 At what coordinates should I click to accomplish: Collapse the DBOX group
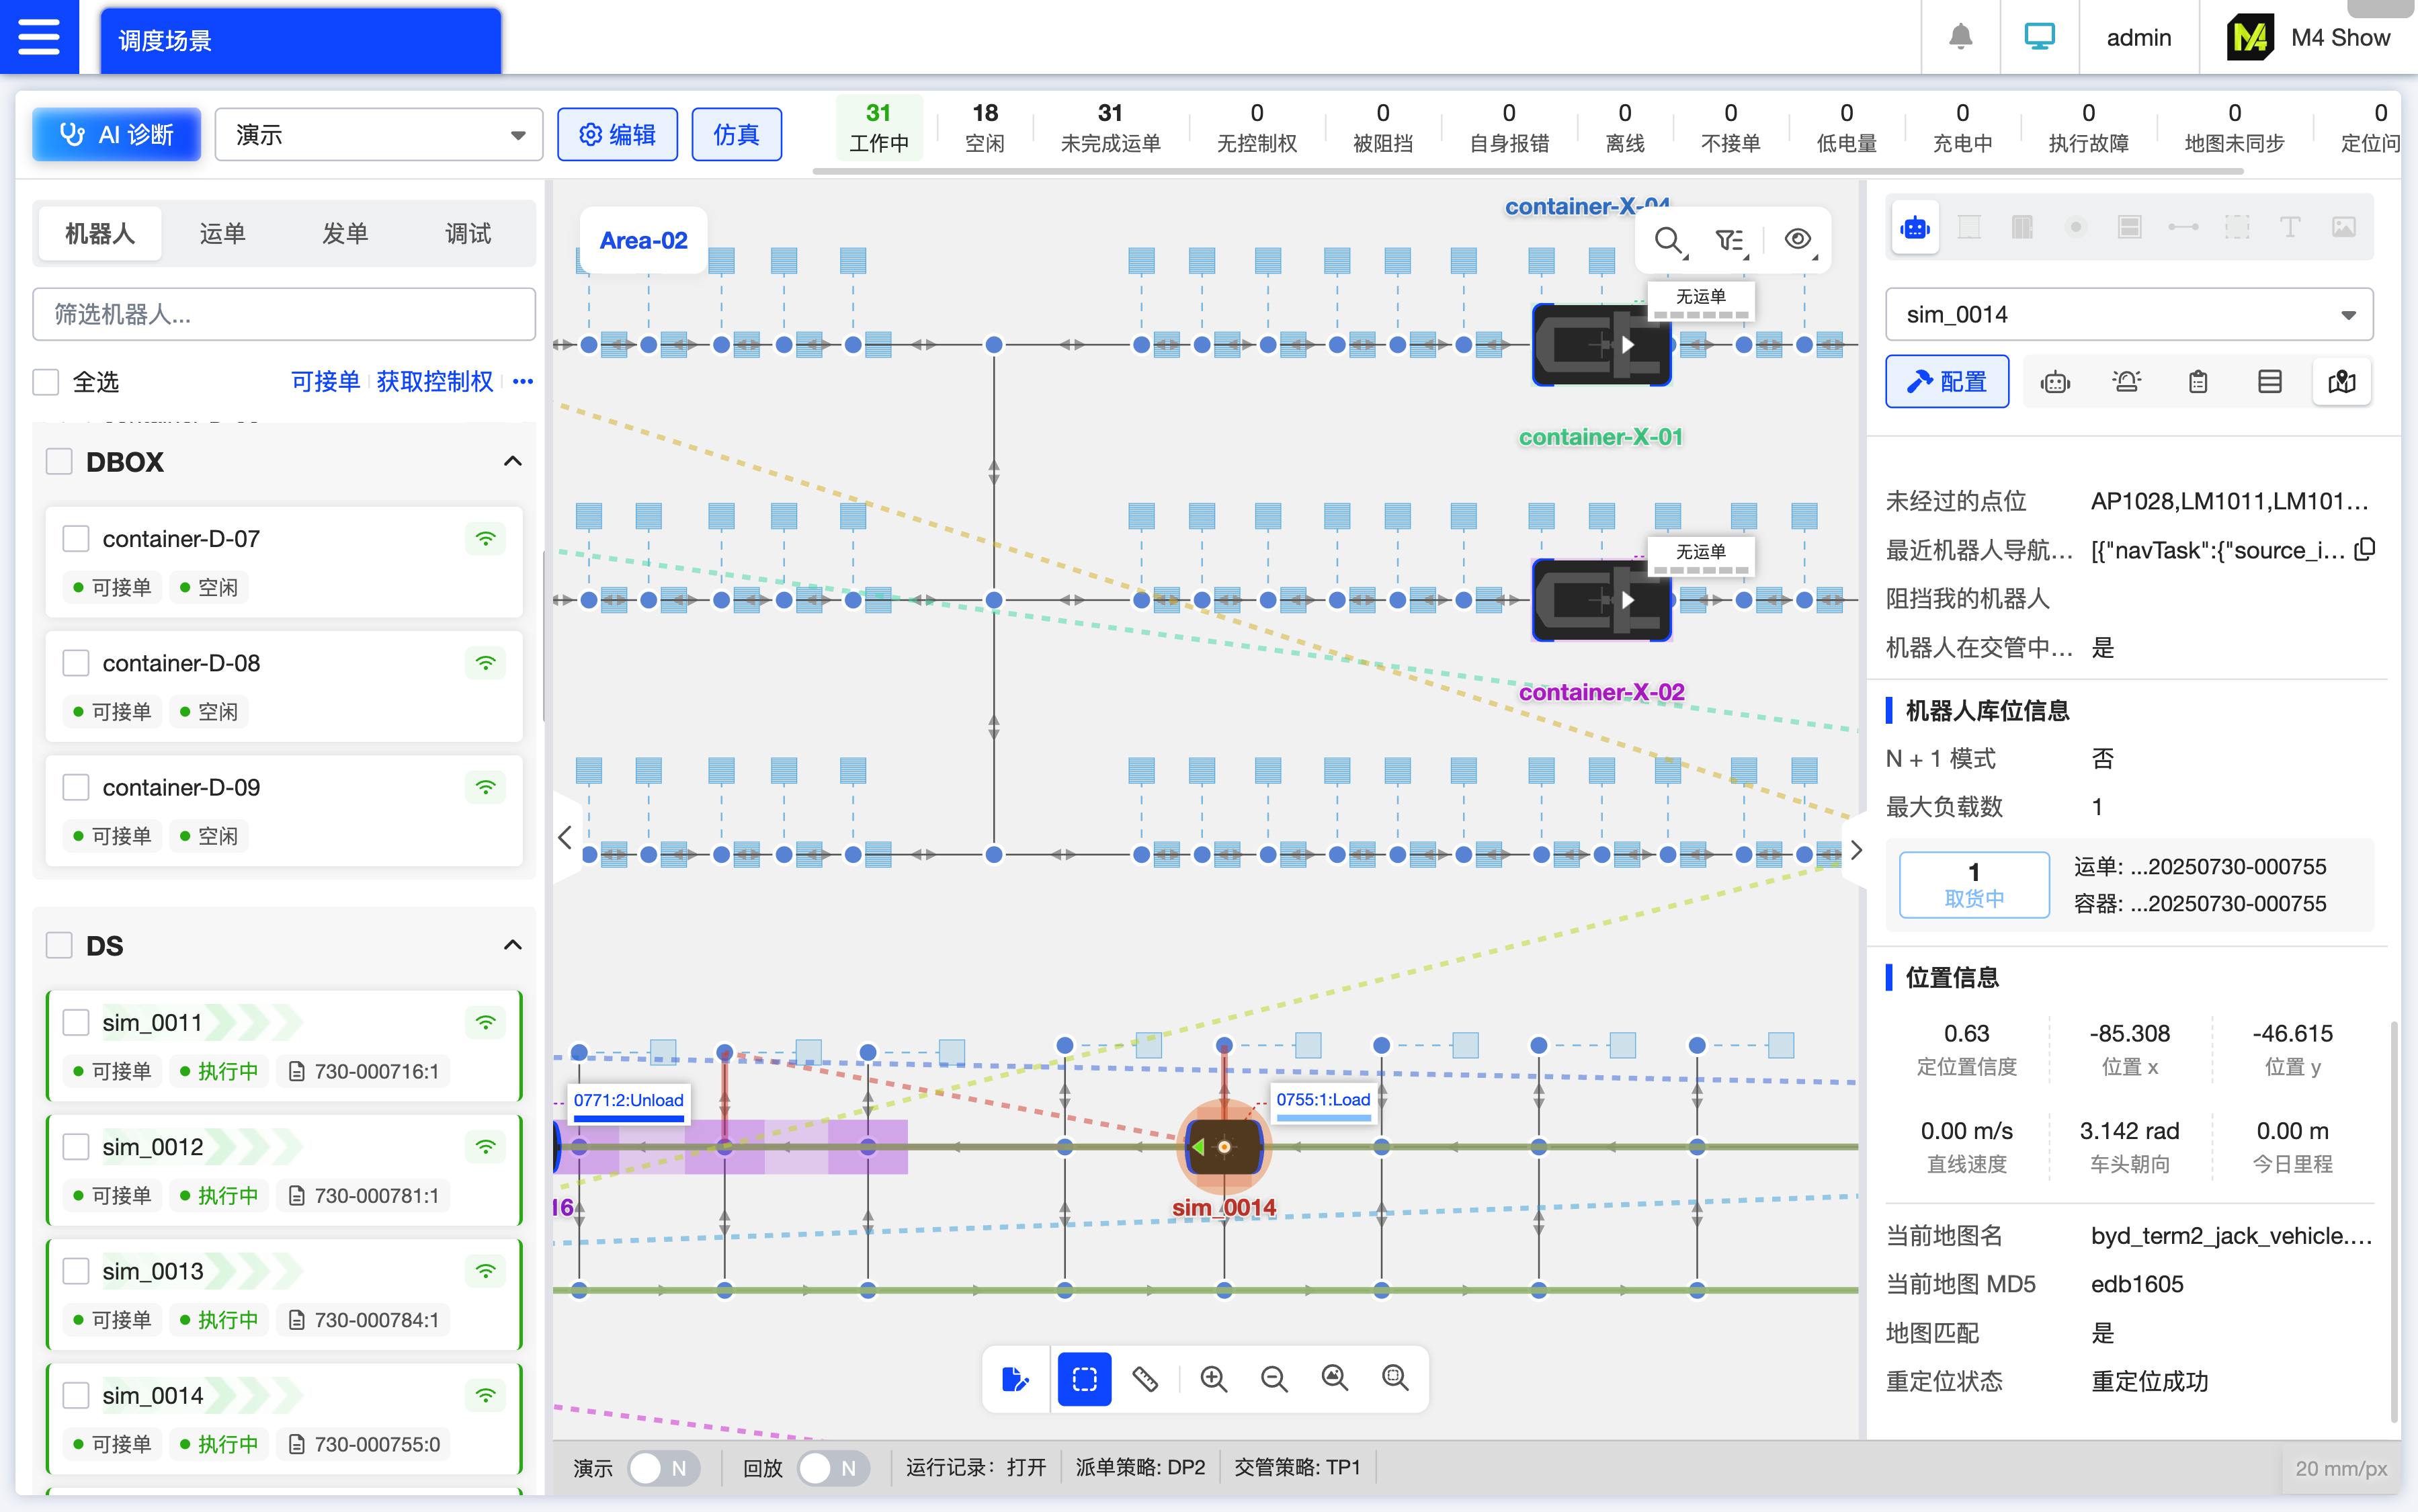512,462
